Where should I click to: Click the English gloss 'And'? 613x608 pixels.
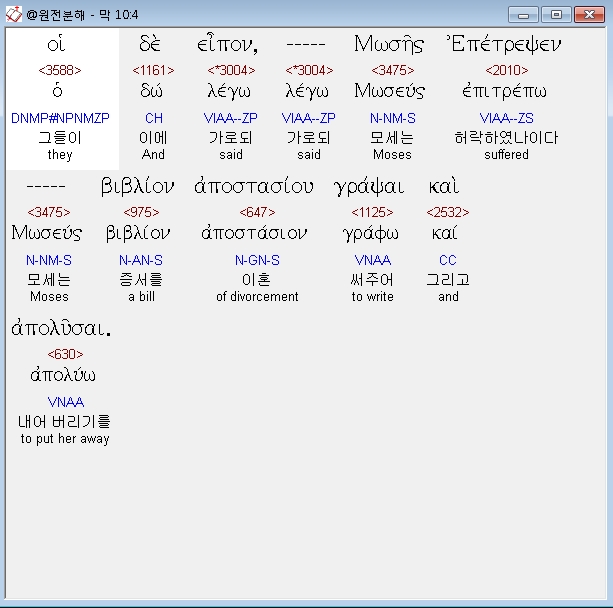[x=153, y=154]
